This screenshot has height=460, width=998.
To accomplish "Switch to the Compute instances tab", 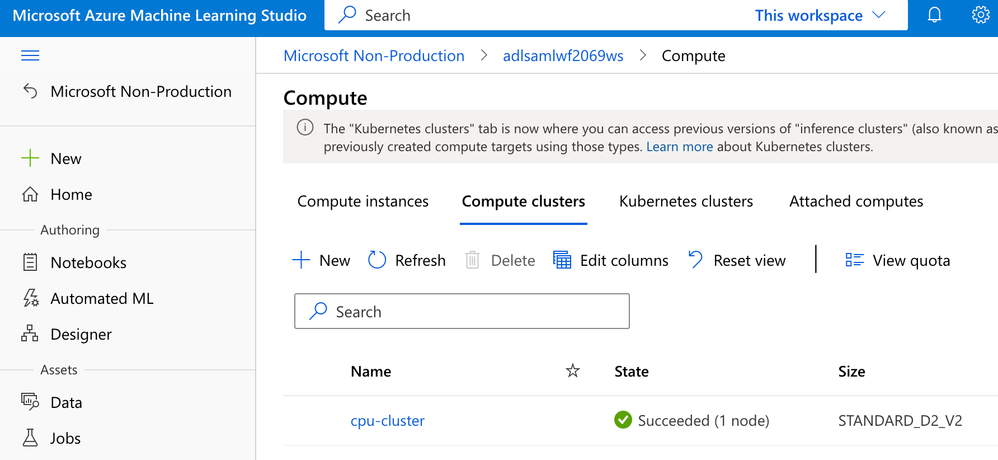I will [363, 201].
